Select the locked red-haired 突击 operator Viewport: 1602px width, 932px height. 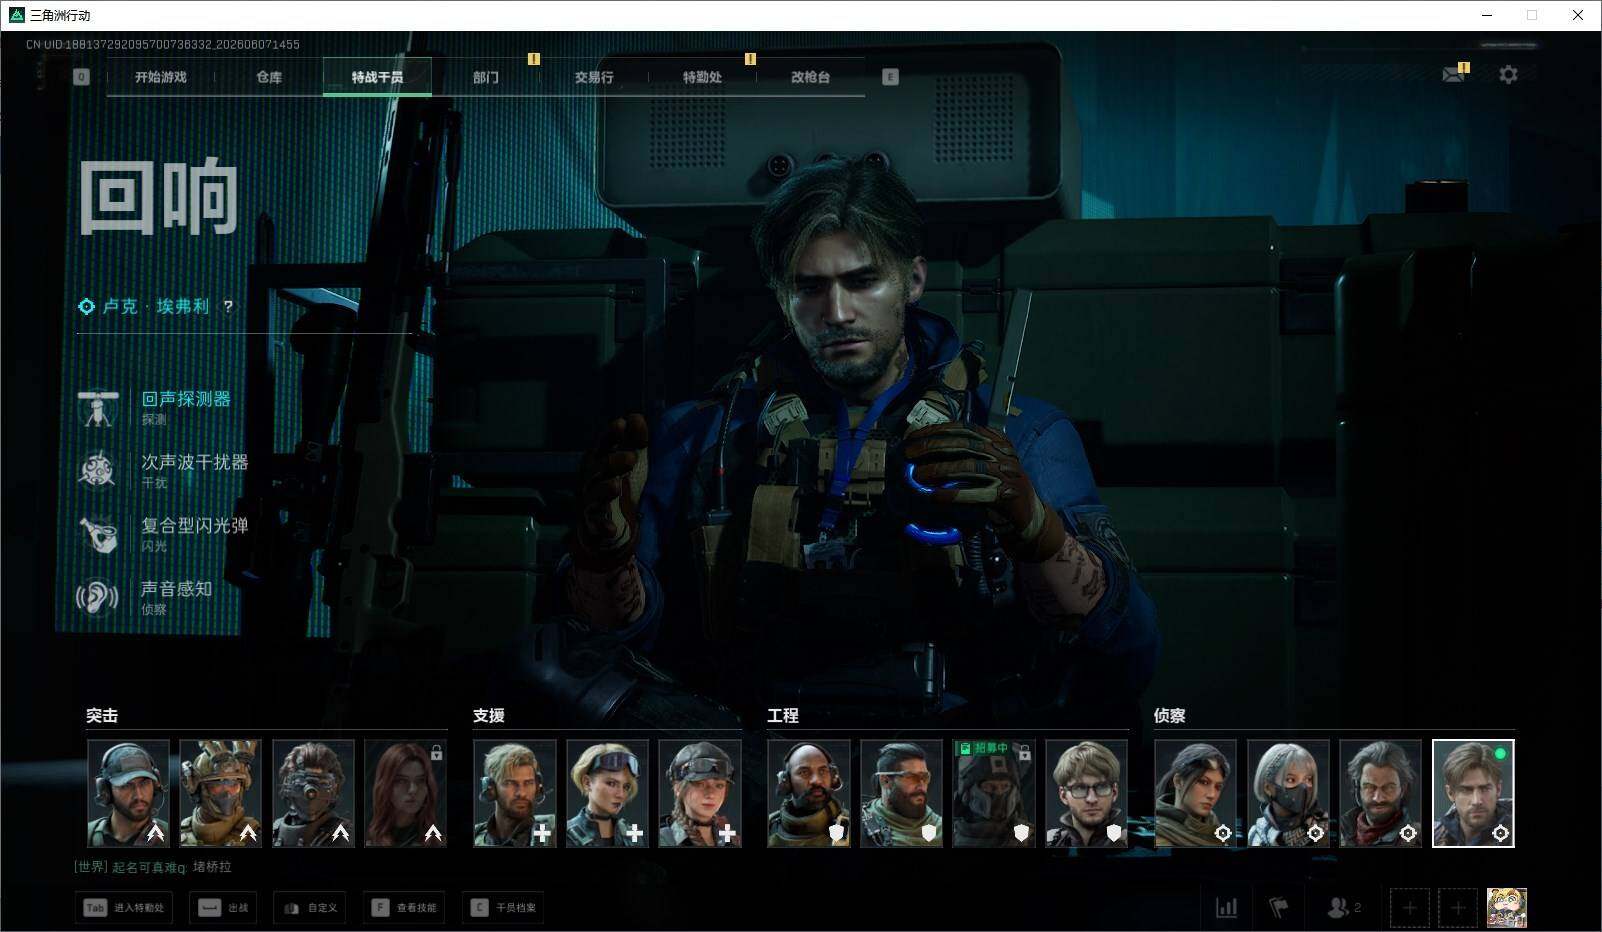406,793
